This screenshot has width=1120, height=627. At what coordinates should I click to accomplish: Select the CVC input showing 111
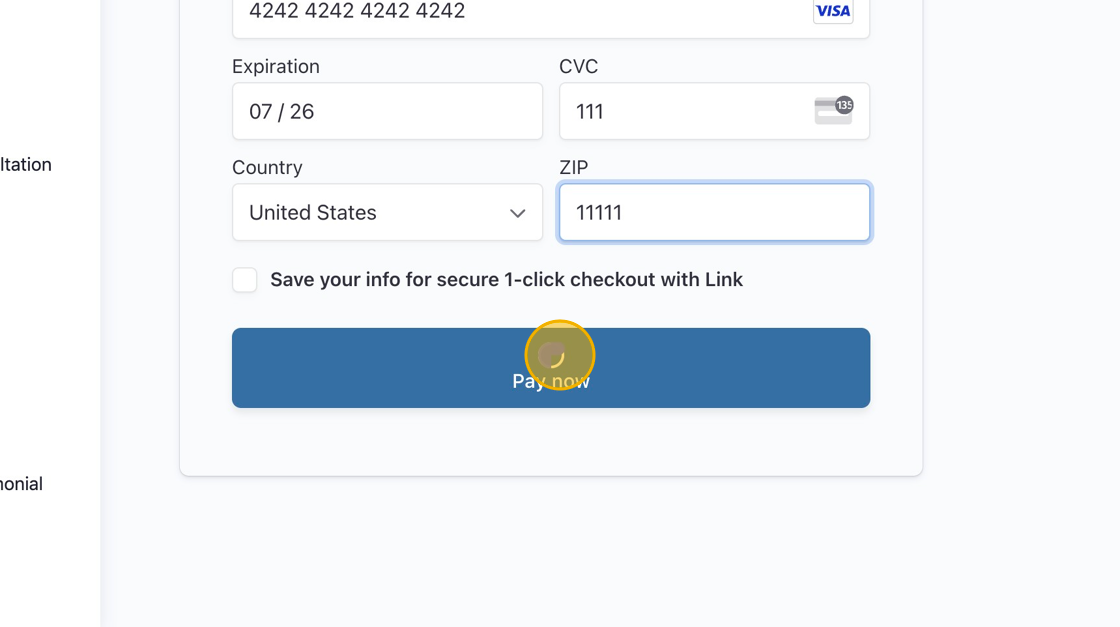pyautogui.click(x=714, y=111)
